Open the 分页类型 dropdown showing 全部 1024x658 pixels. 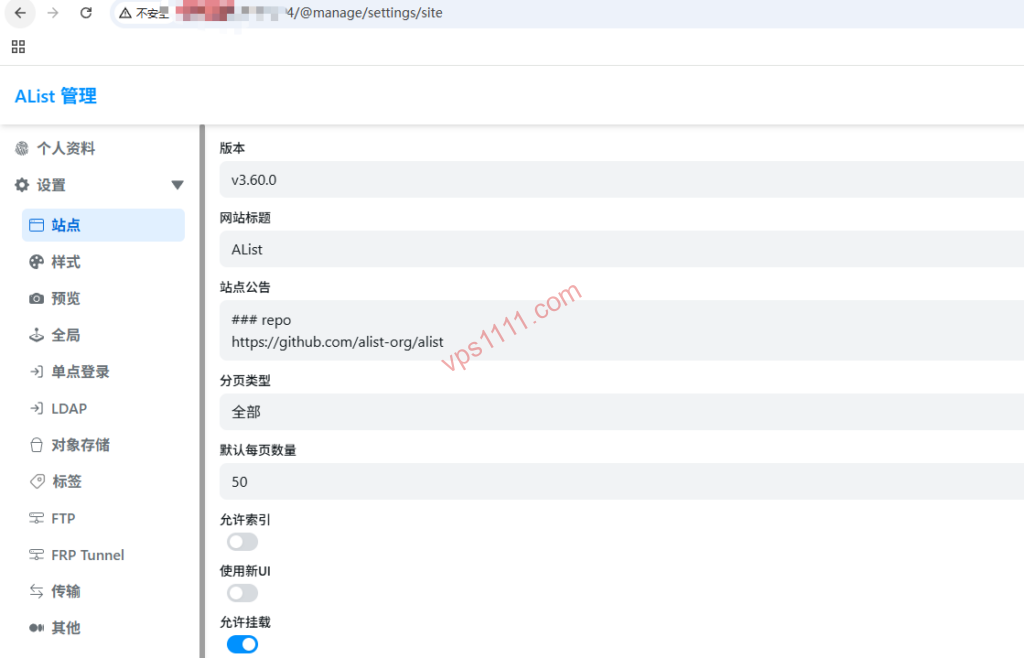[x=622, y=412]
